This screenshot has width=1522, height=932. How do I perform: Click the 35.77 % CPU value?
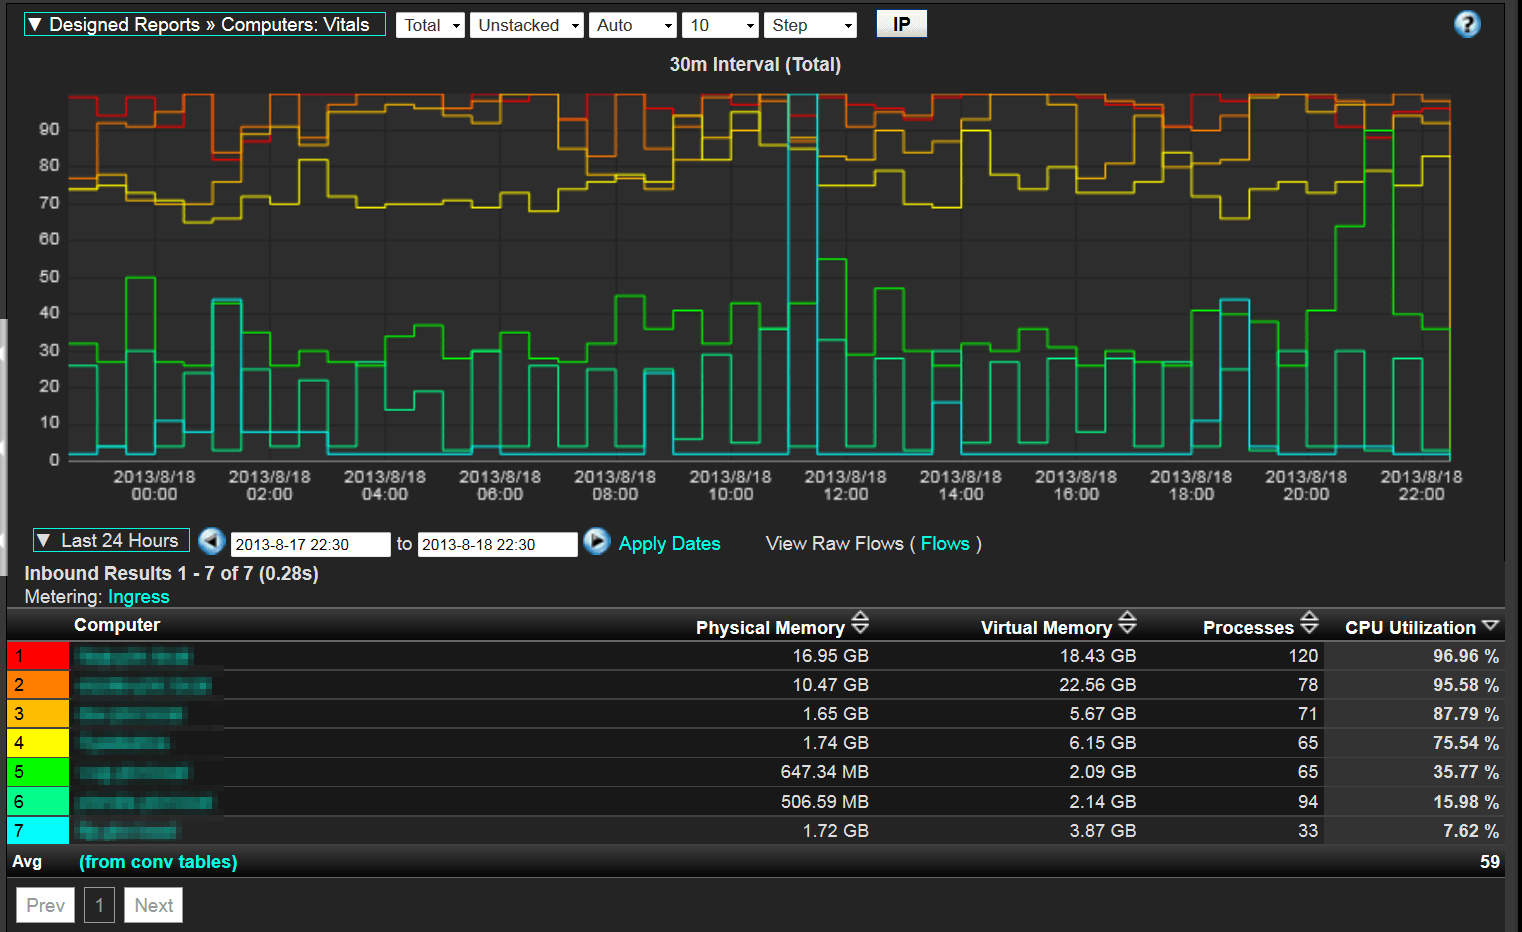[x=1465, y=772]
